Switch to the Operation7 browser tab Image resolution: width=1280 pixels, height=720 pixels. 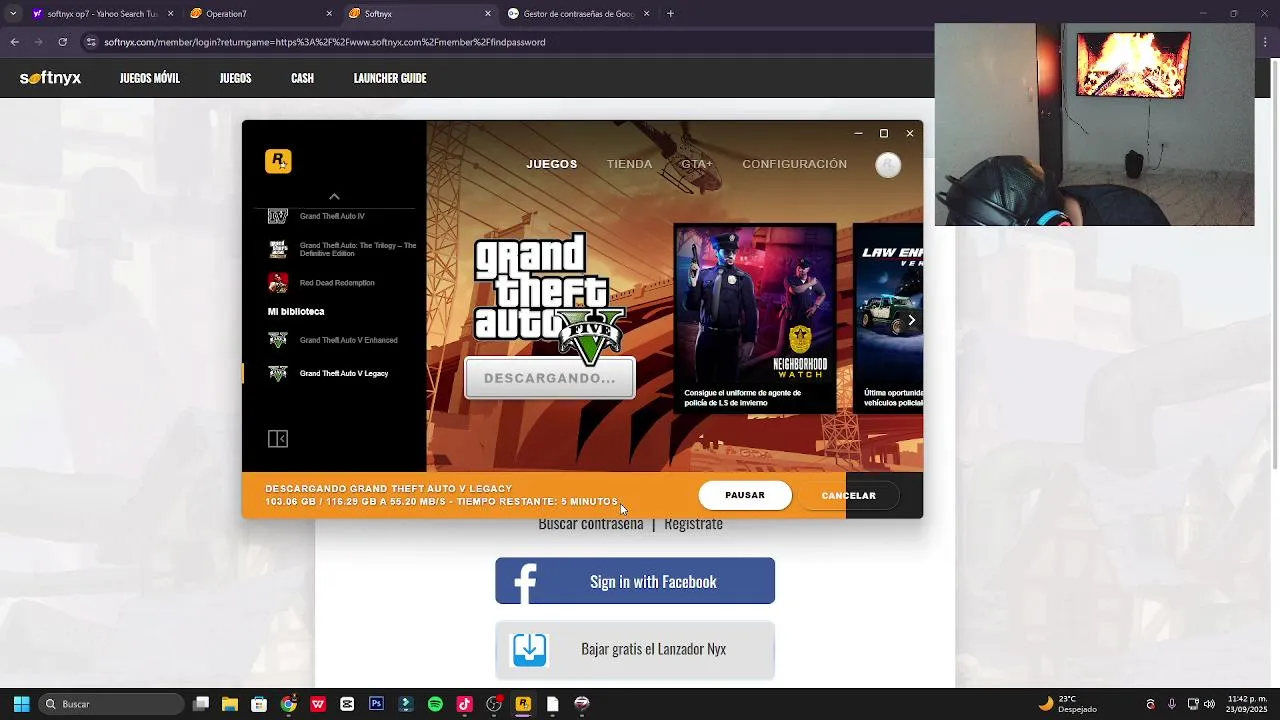click(x=260, y=14)
